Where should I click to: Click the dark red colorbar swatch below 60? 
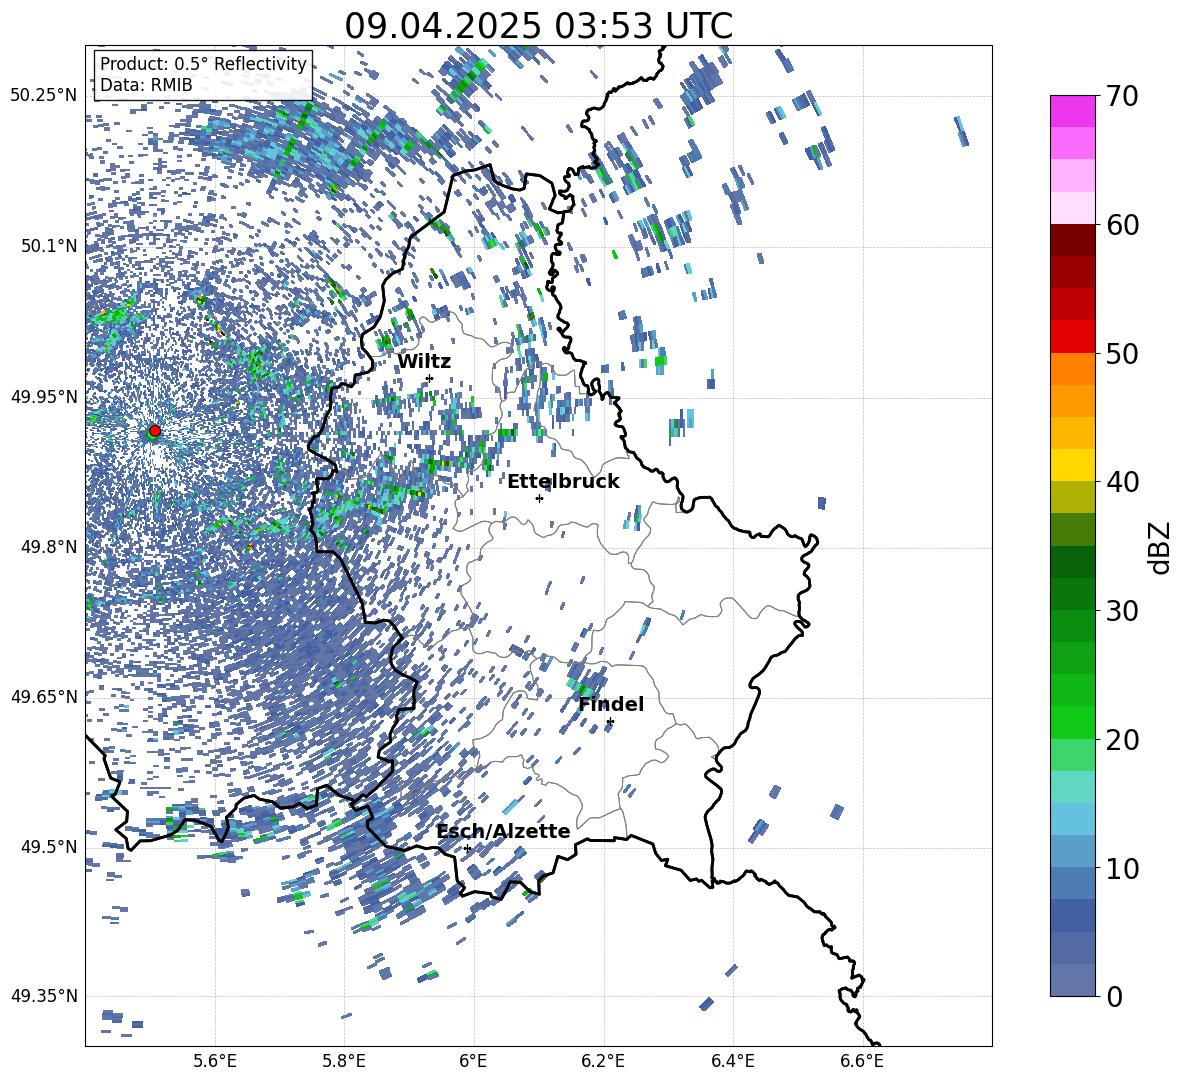click(1073, 240)
